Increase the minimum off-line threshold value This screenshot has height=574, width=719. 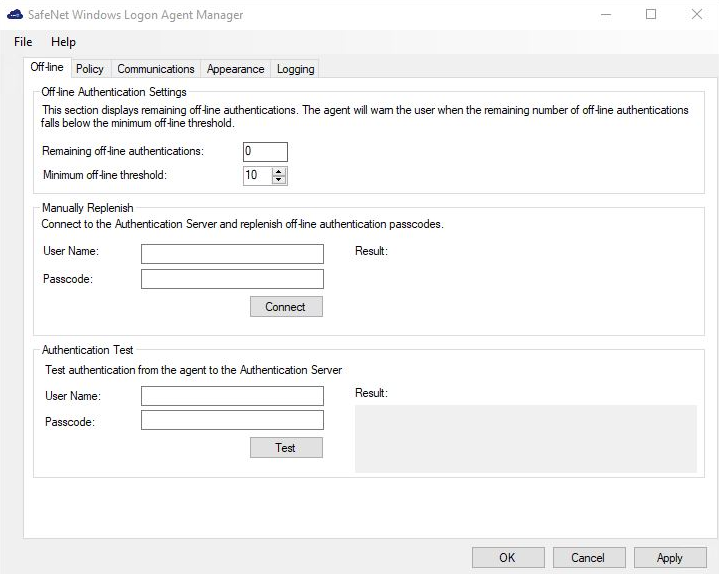point(279,171)
